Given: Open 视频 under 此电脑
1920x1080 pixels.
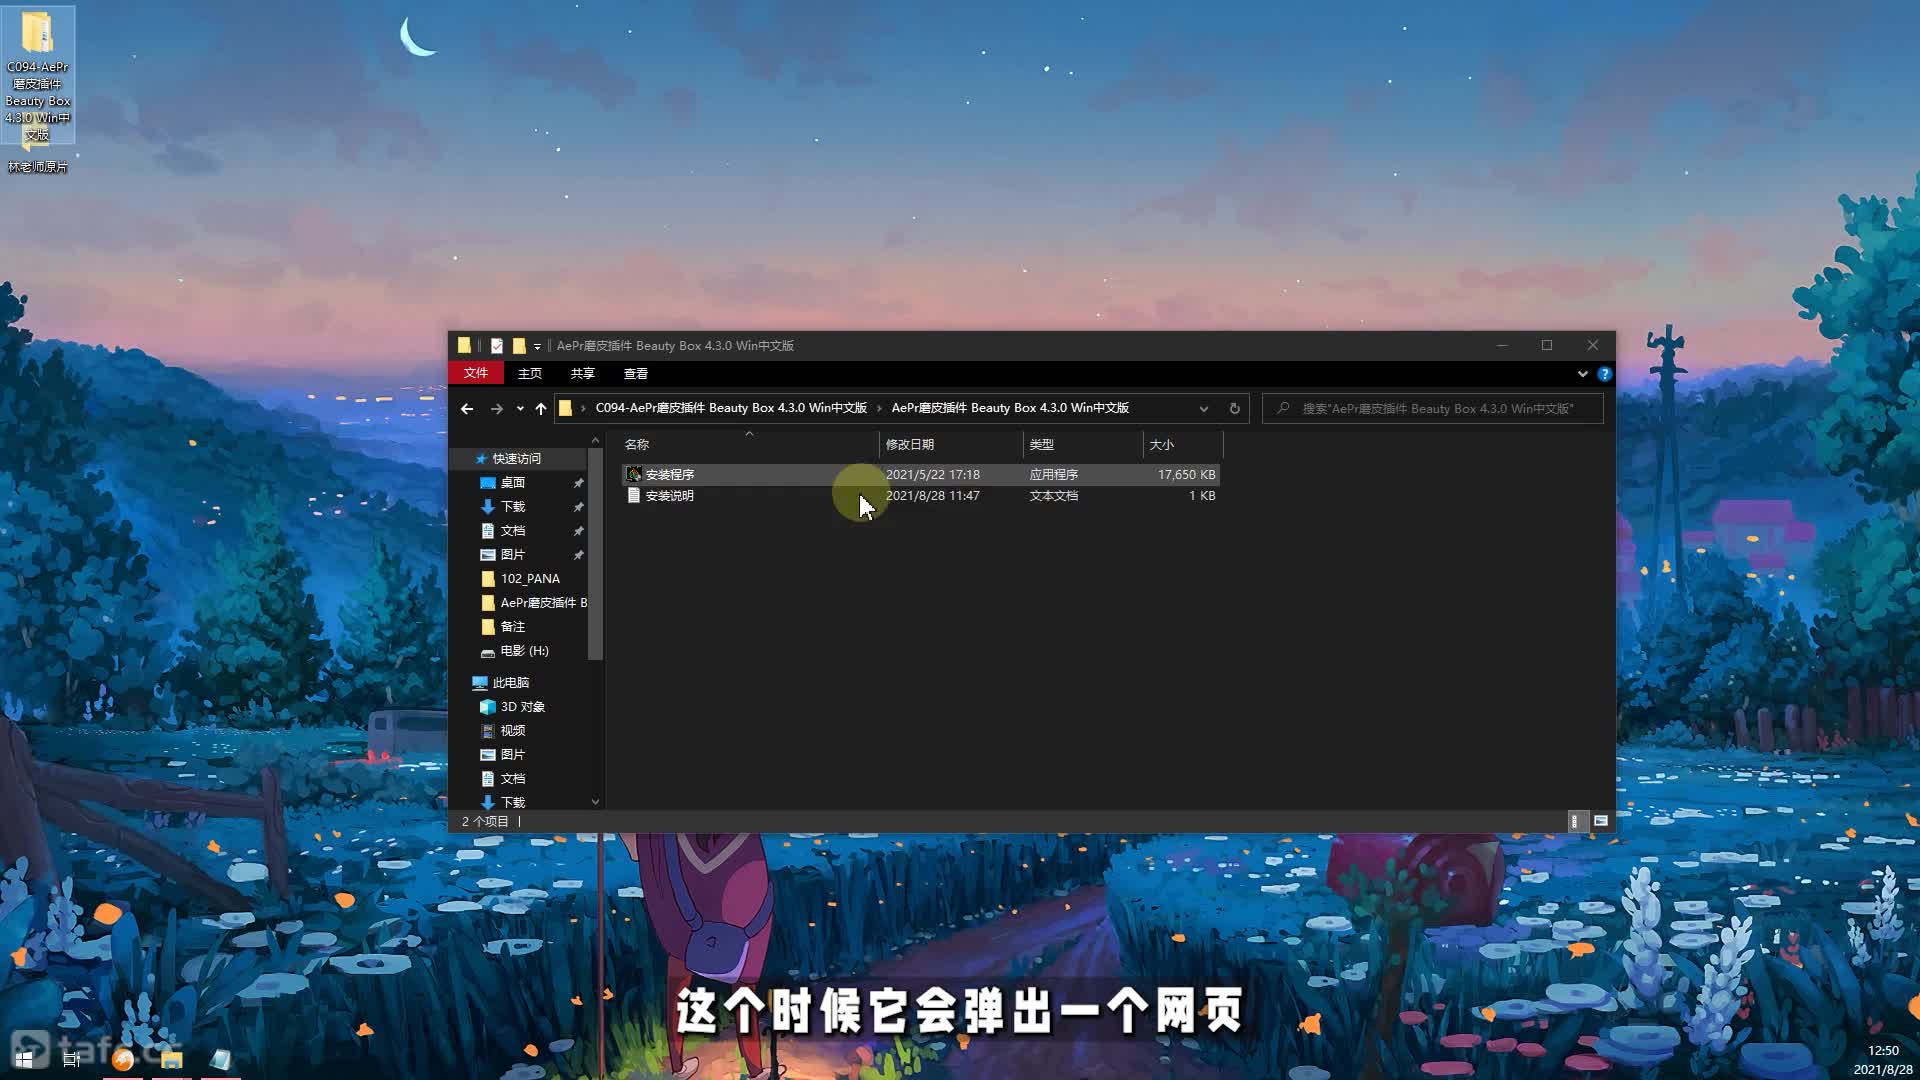Looking at the screenshot, I should [x=512, y=730].
